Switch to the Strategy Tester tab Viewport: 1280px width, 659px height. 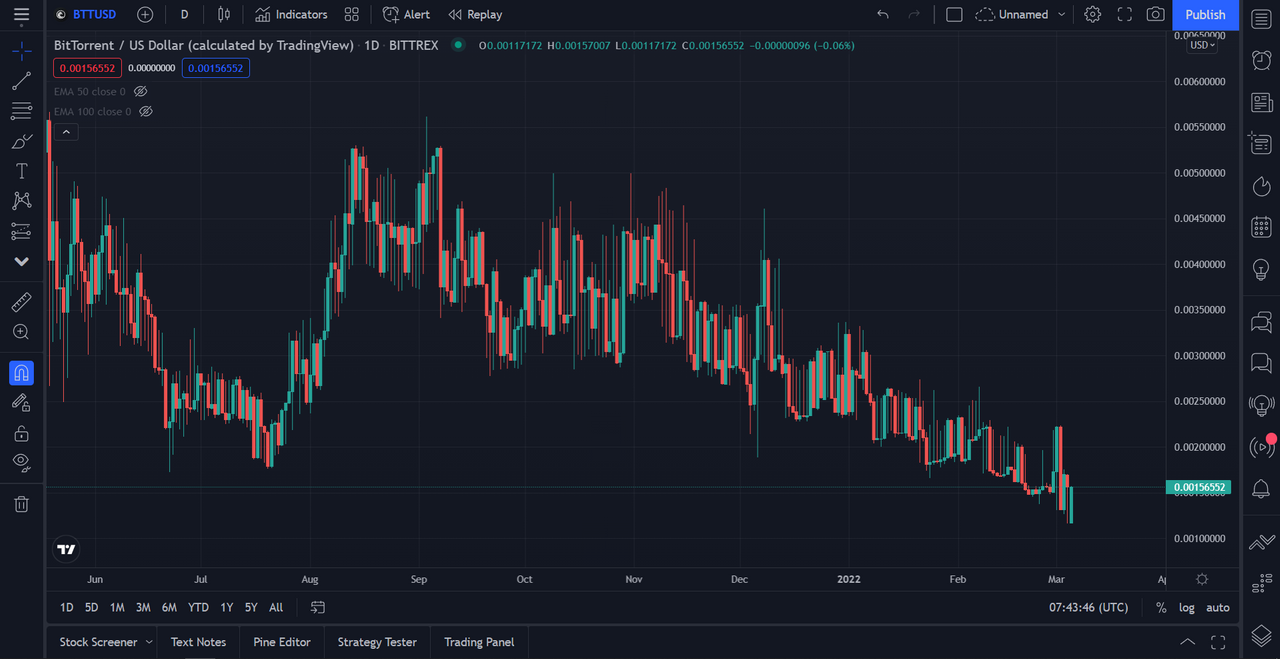point(377,642)
